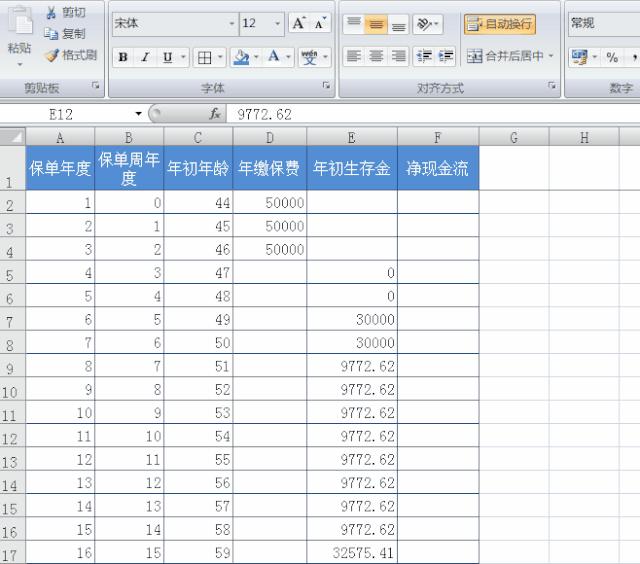Screen dimensions: 640x564
Task: Click cell D2 containing 50000
Action: point(270,202)
